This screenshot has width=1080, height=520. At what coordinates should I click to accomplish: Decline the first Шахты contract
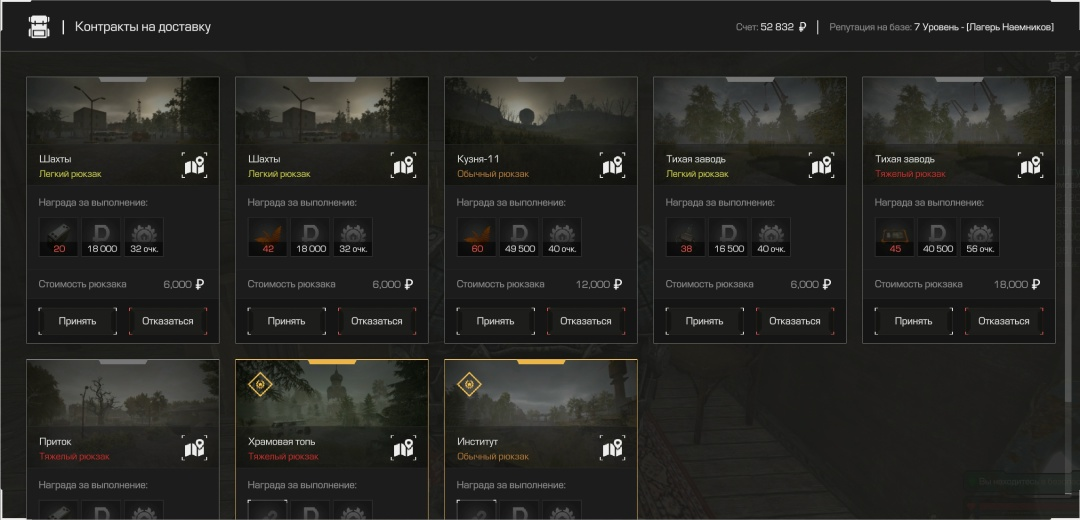click(168, 321)
